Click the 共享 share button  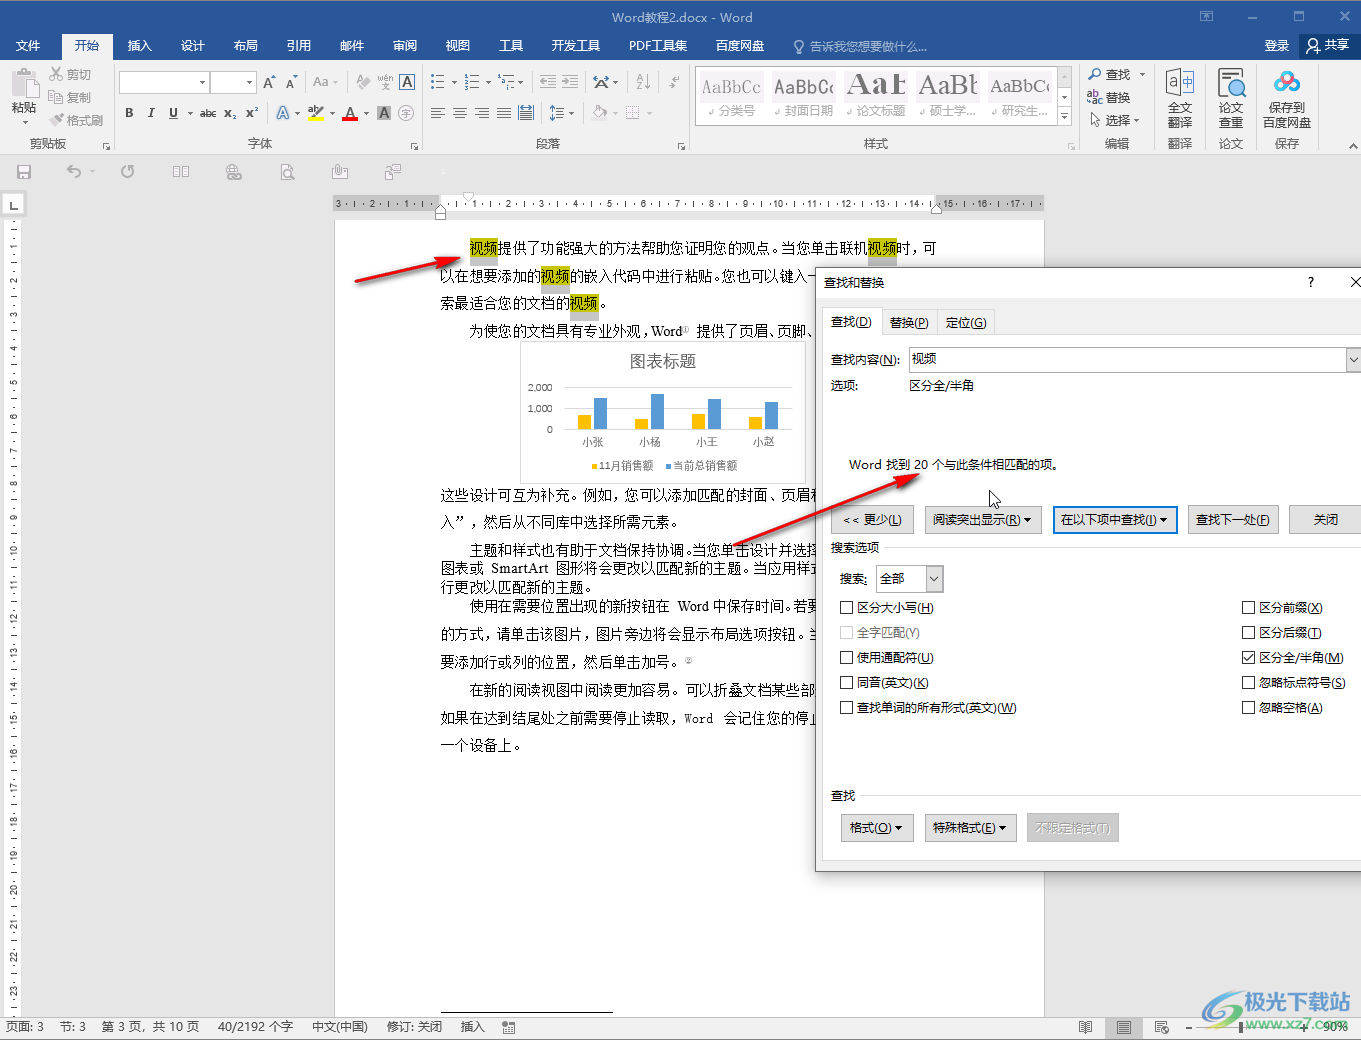1328,46
